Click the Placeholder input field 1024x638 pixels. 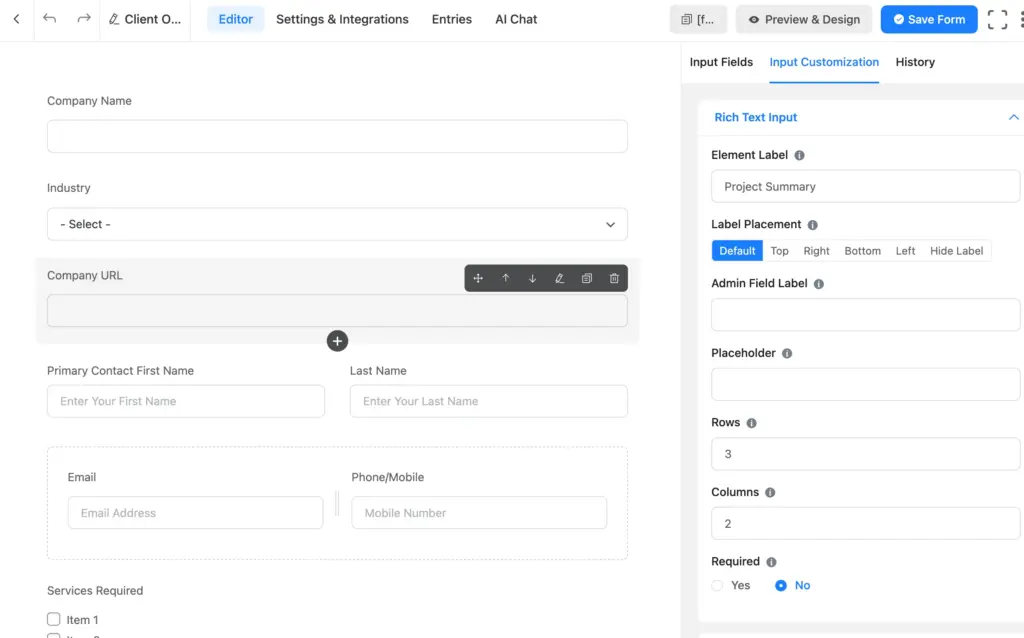click(x=865, y=384)
